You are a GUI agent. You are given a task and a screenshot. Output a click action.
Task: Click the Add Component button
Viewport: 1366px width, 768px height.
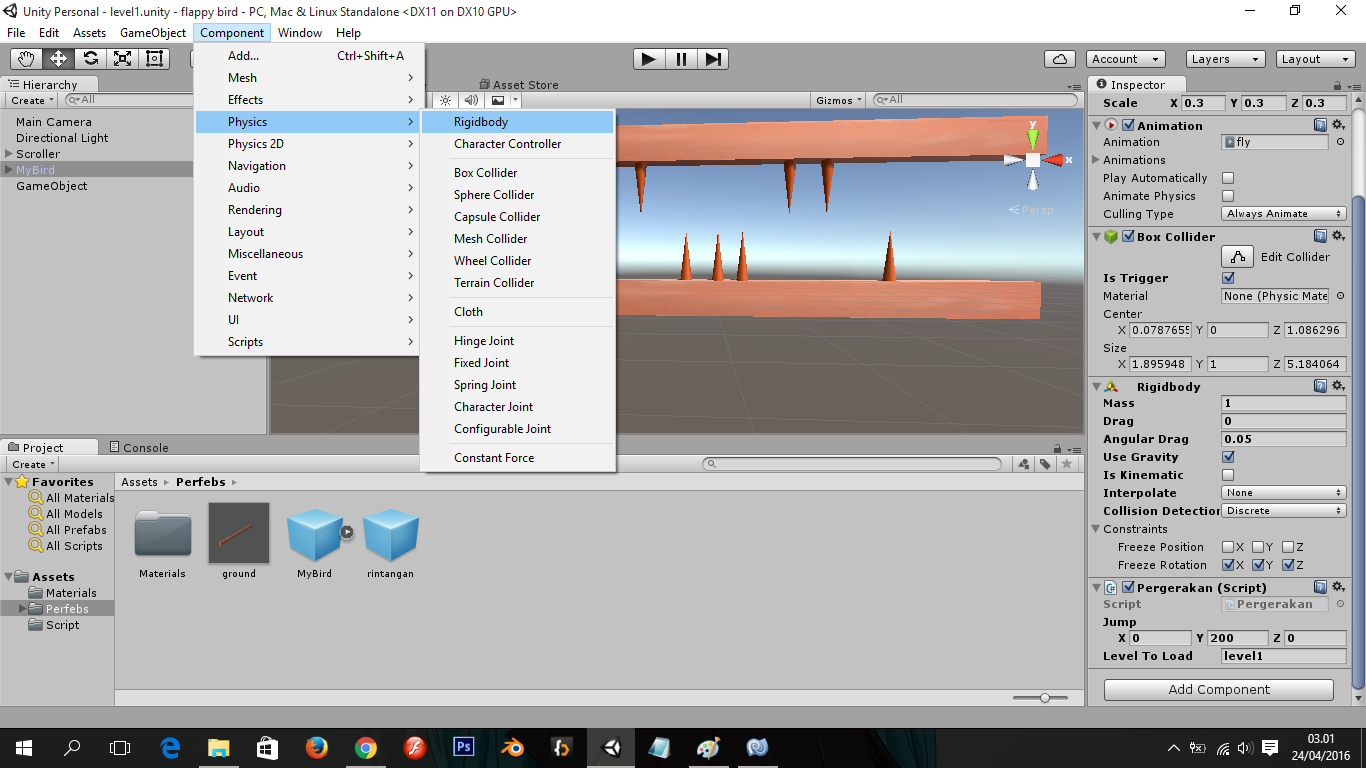pyautogui.click(x=1219, y=690)
